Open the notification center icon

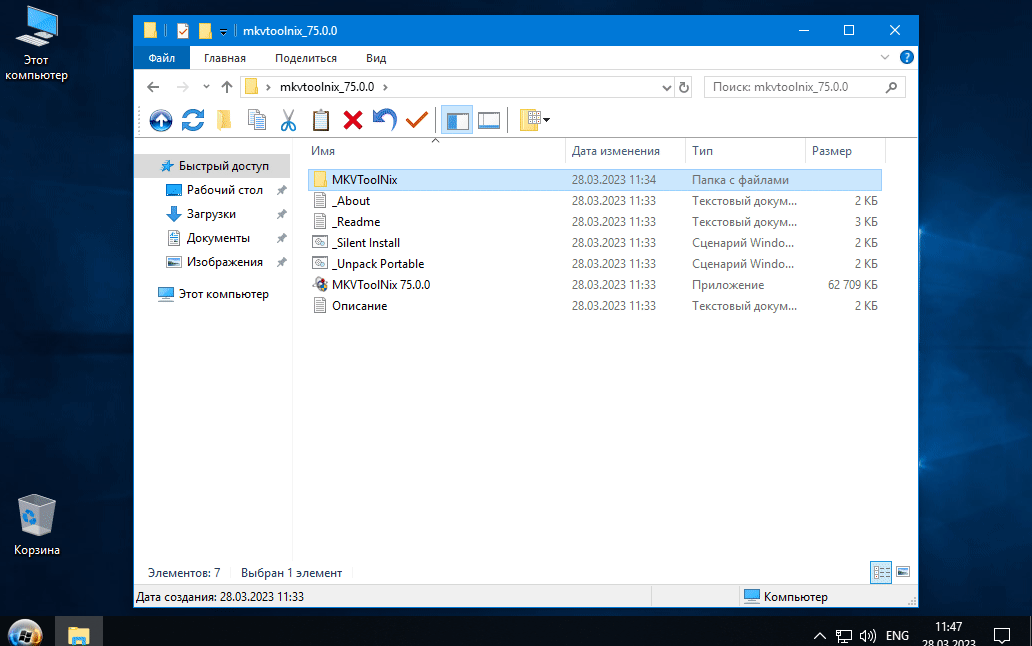tap(1002, 635)
